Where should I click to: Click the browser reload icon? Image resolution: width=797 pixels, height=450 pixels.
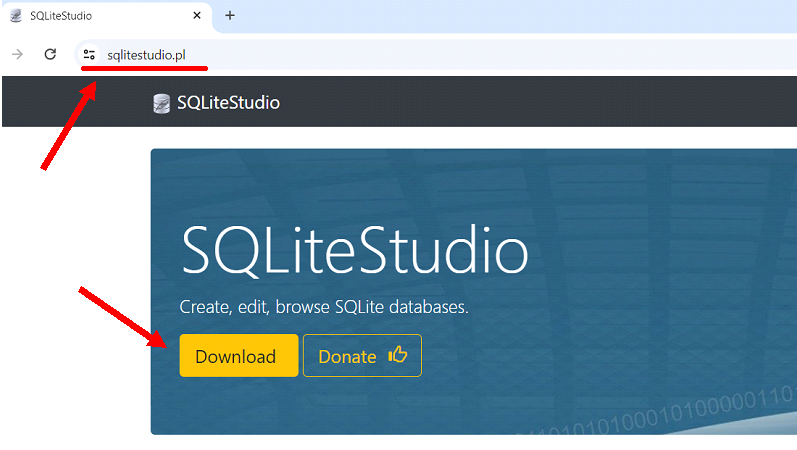[x=50, y=54]
